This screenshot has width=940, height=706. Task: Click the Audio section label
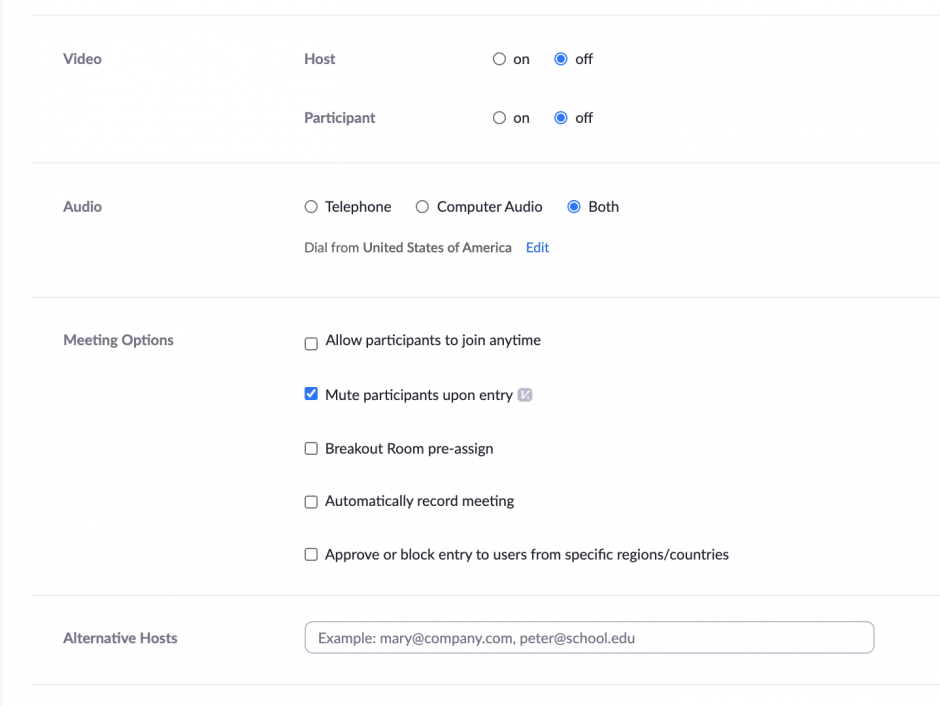pos(82,207)
